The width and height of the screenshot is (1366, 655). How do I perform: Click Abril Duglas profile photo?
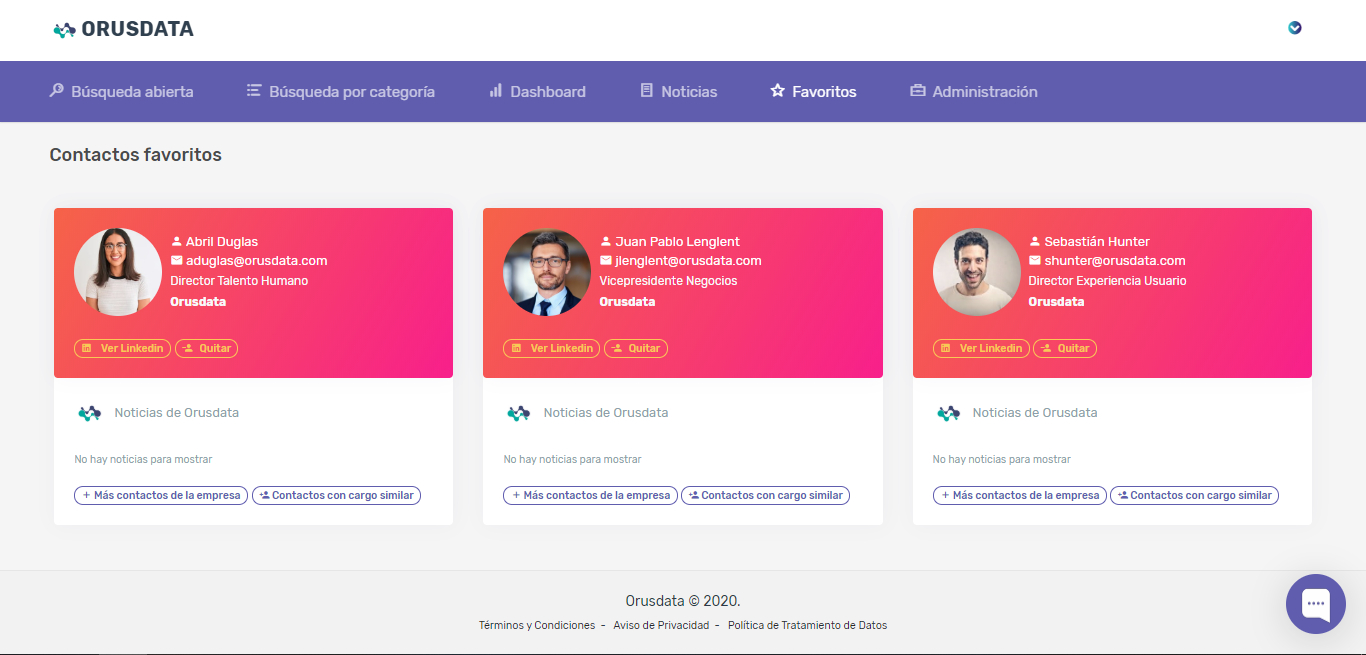[118, 272]
